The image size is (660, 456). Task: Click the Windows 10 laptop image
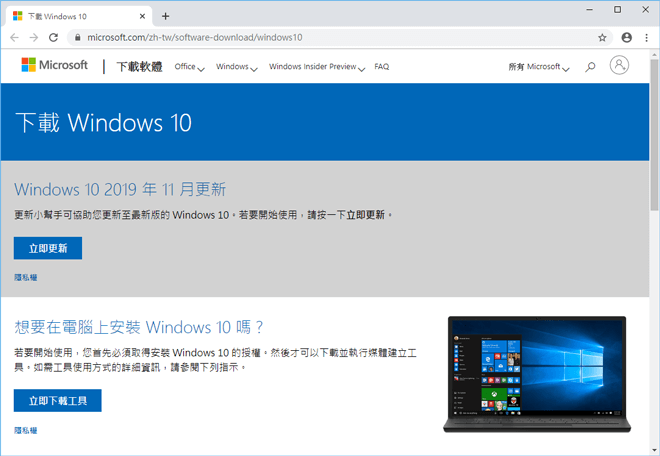click(x=537, y=375)
